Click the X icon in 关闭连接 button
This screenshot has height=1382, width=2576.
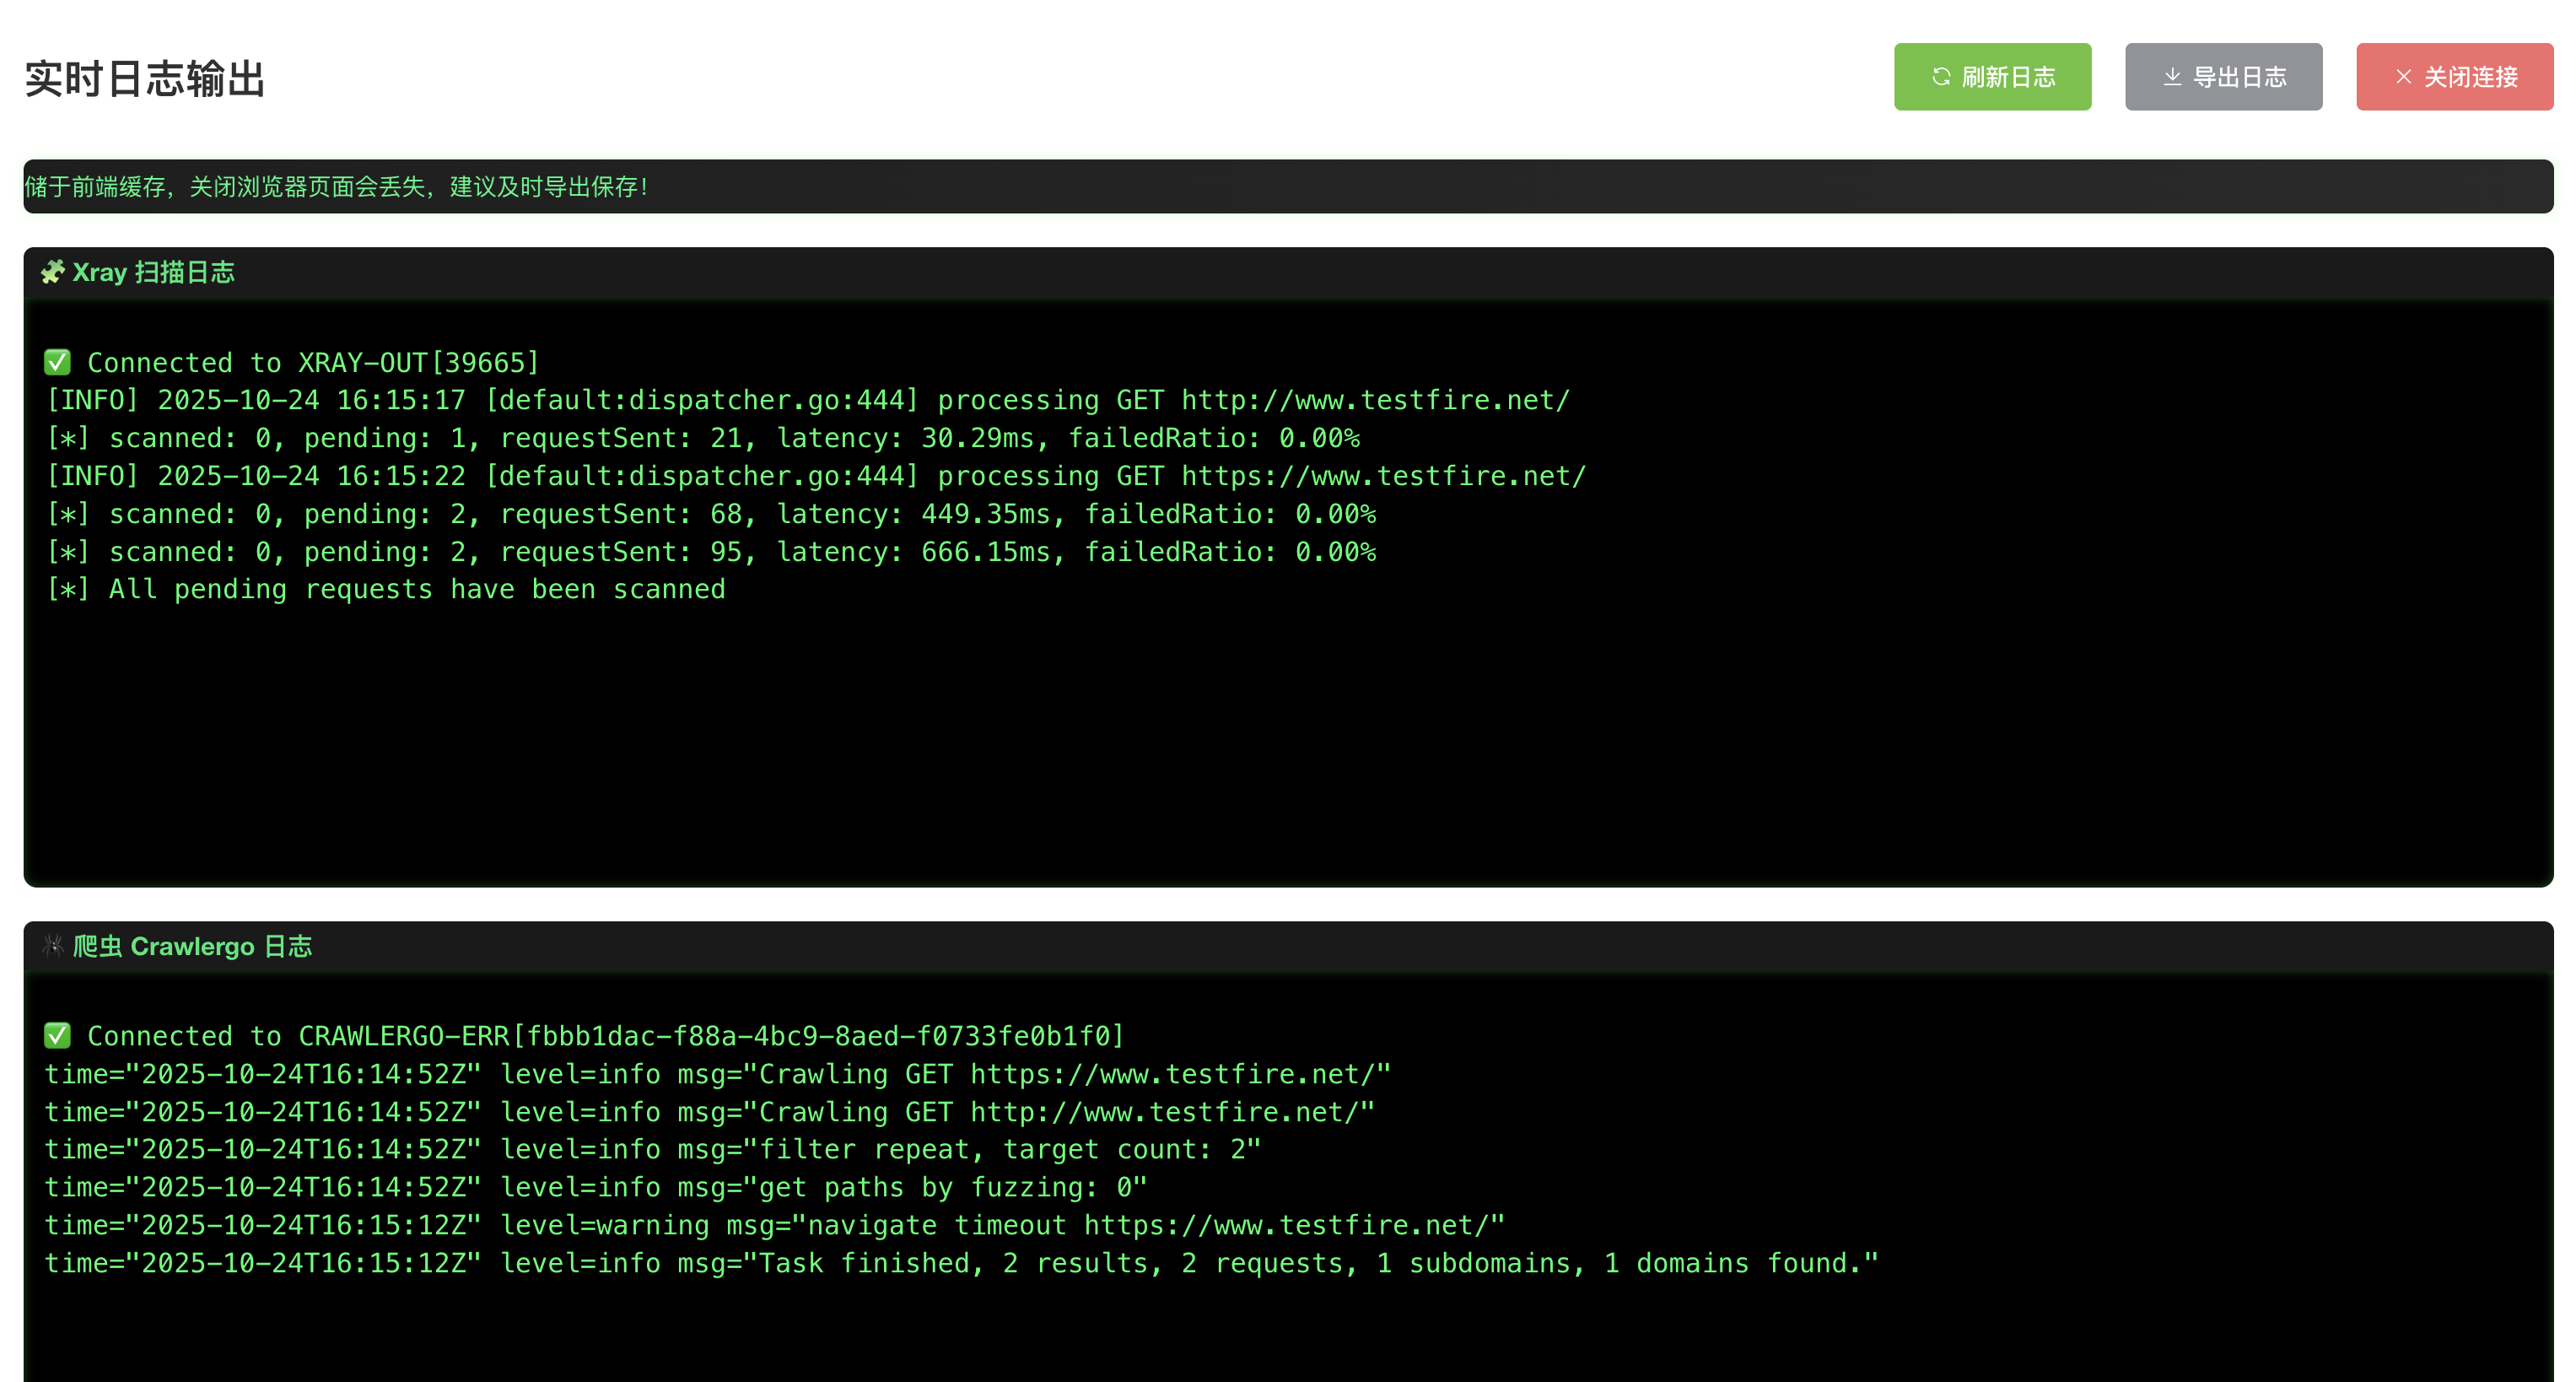point(2404,76)
